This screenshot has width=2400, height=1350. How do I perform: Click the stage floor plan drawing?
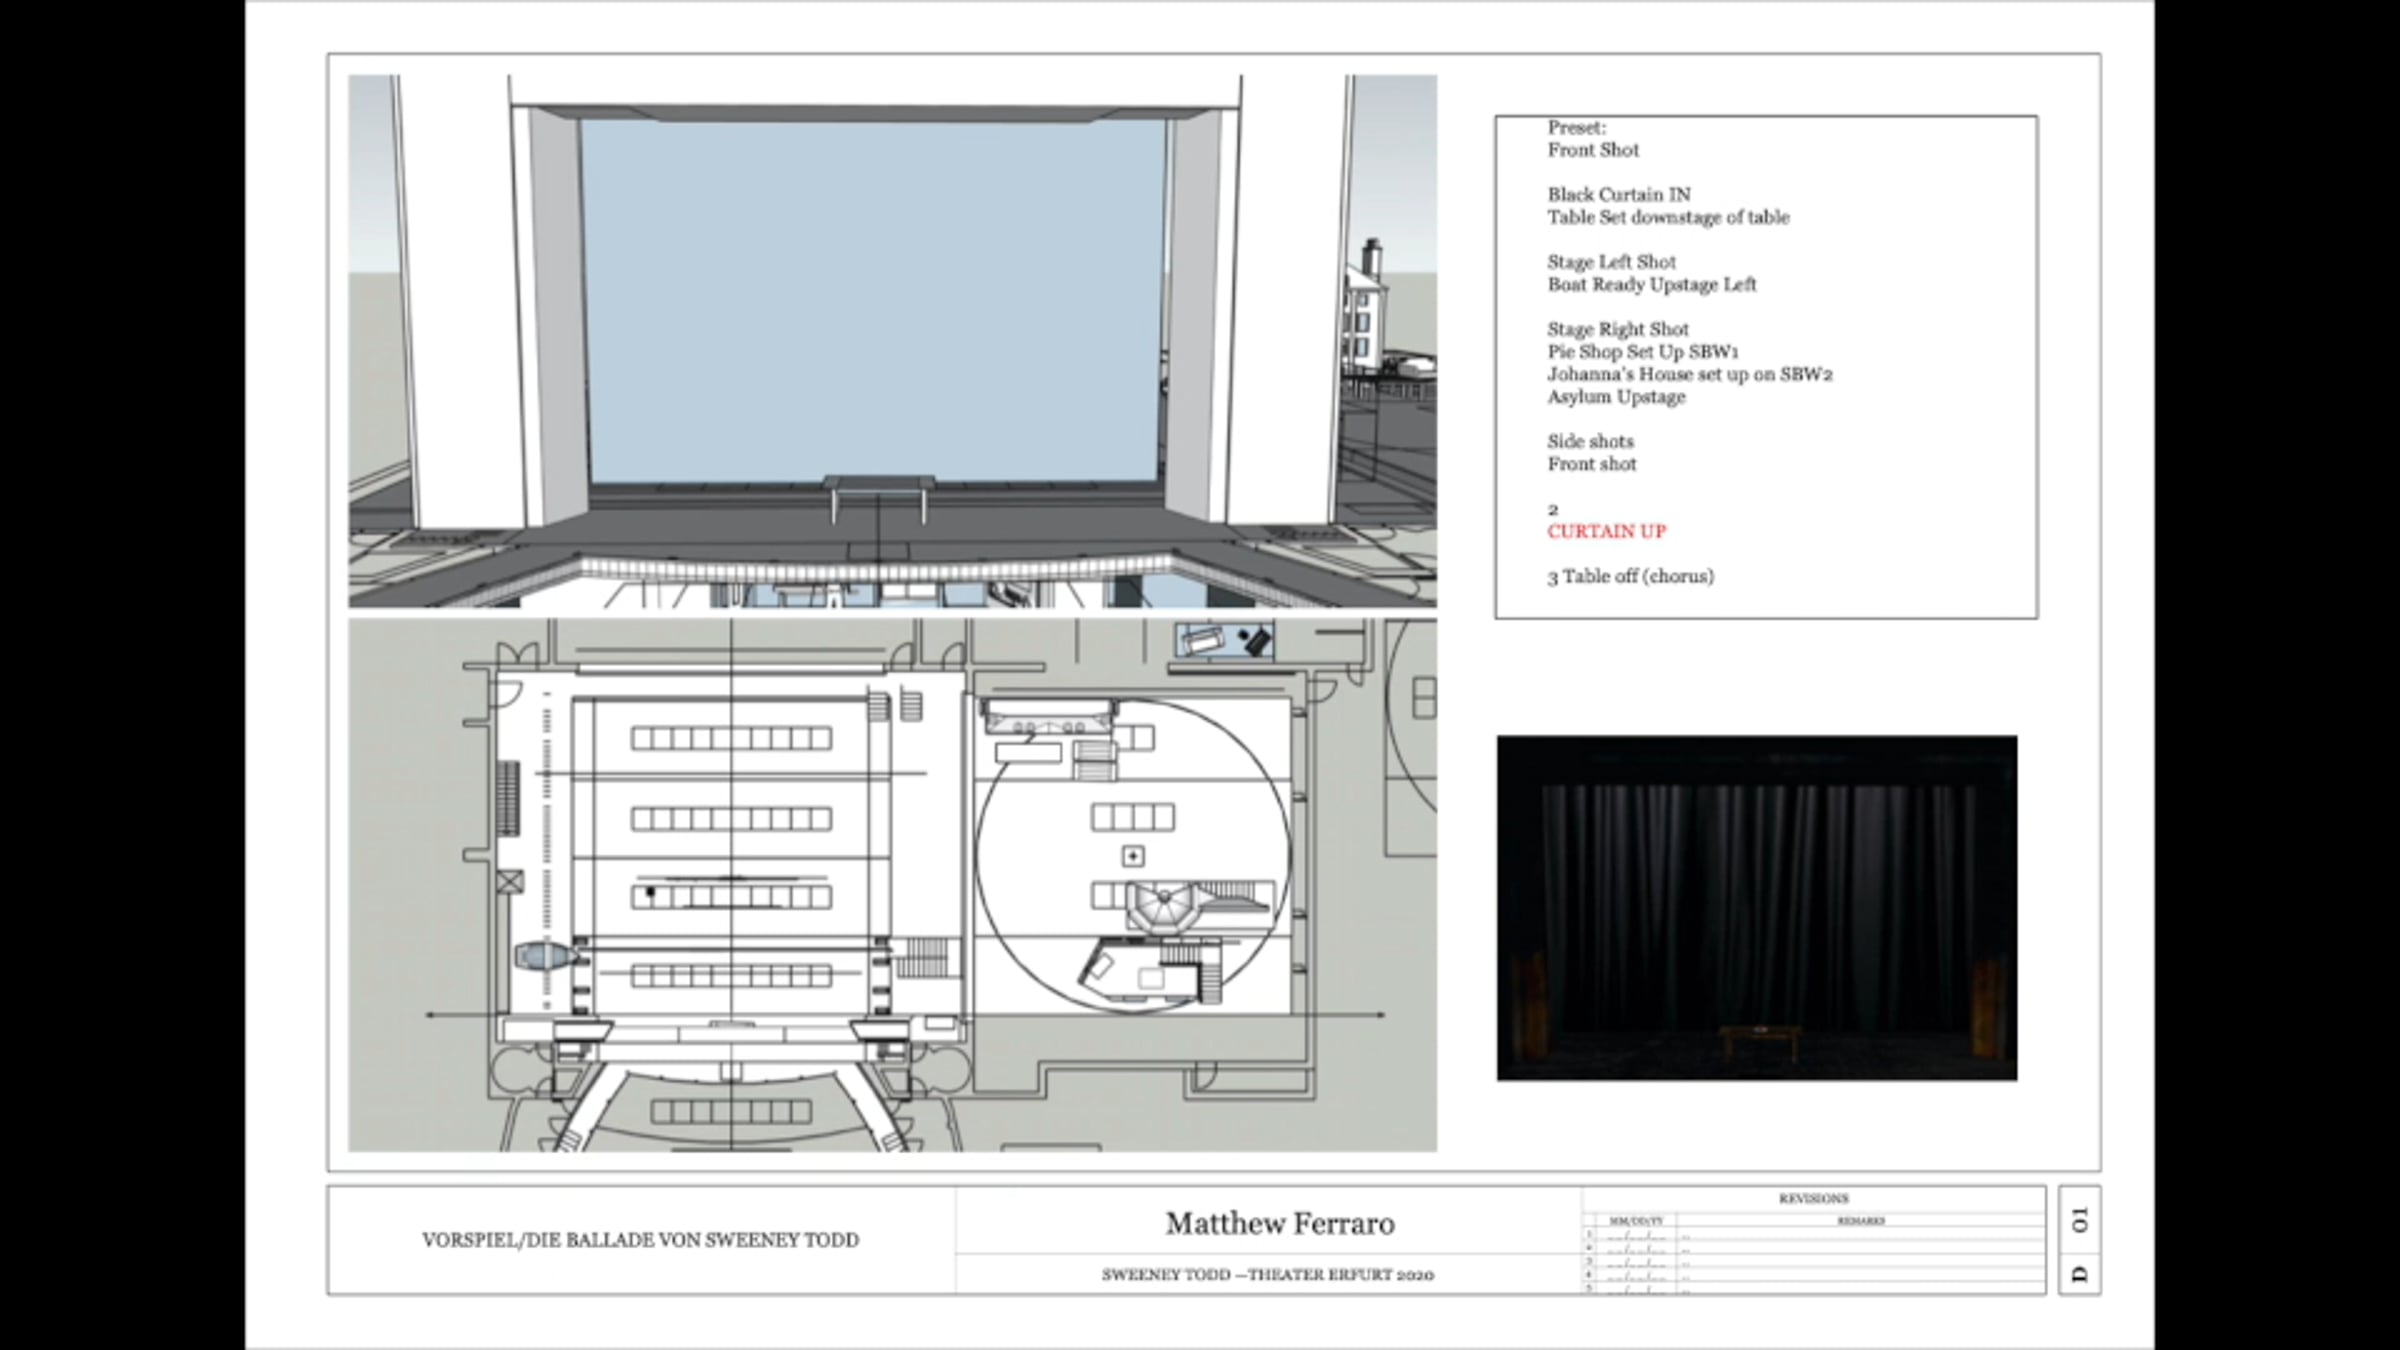tap(892, 885)
